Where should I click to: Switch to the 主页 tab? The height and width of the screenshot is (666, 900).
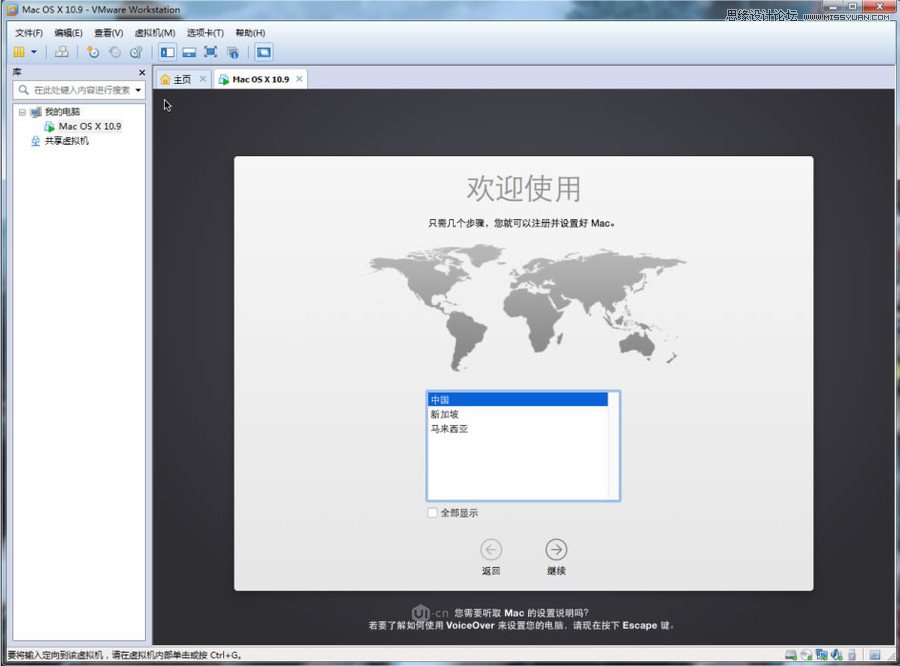180,79
